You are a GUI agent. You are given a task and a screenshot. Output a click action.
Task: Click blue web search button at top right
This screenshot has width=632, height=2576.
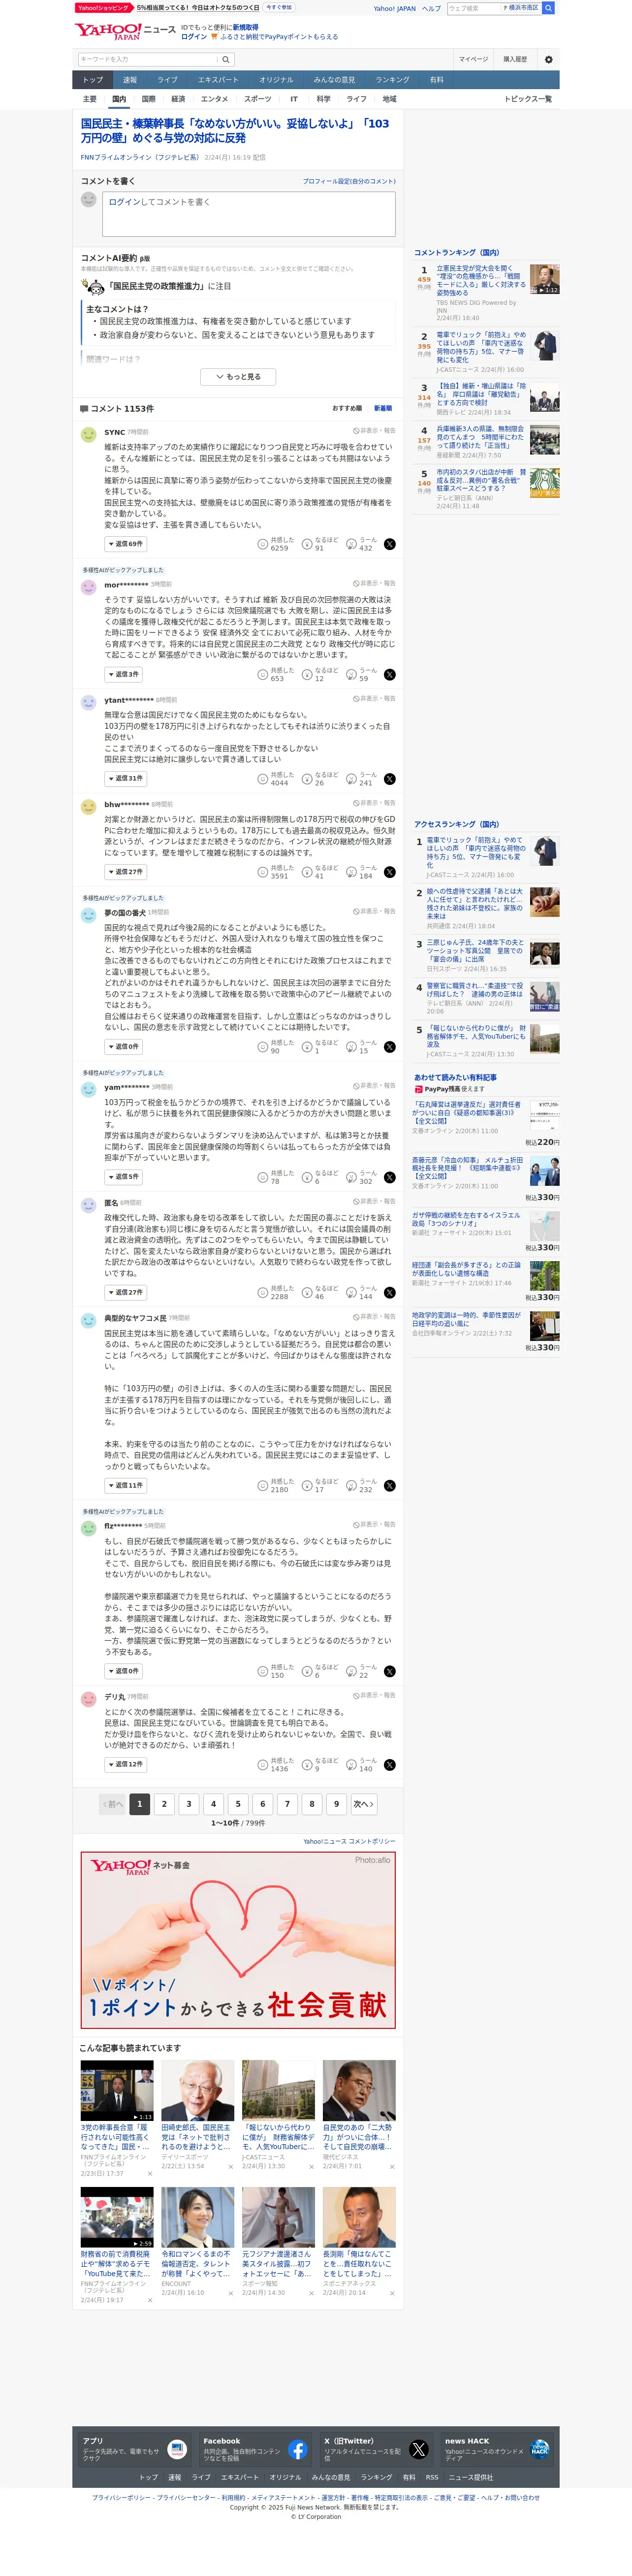tap(548, 8)
